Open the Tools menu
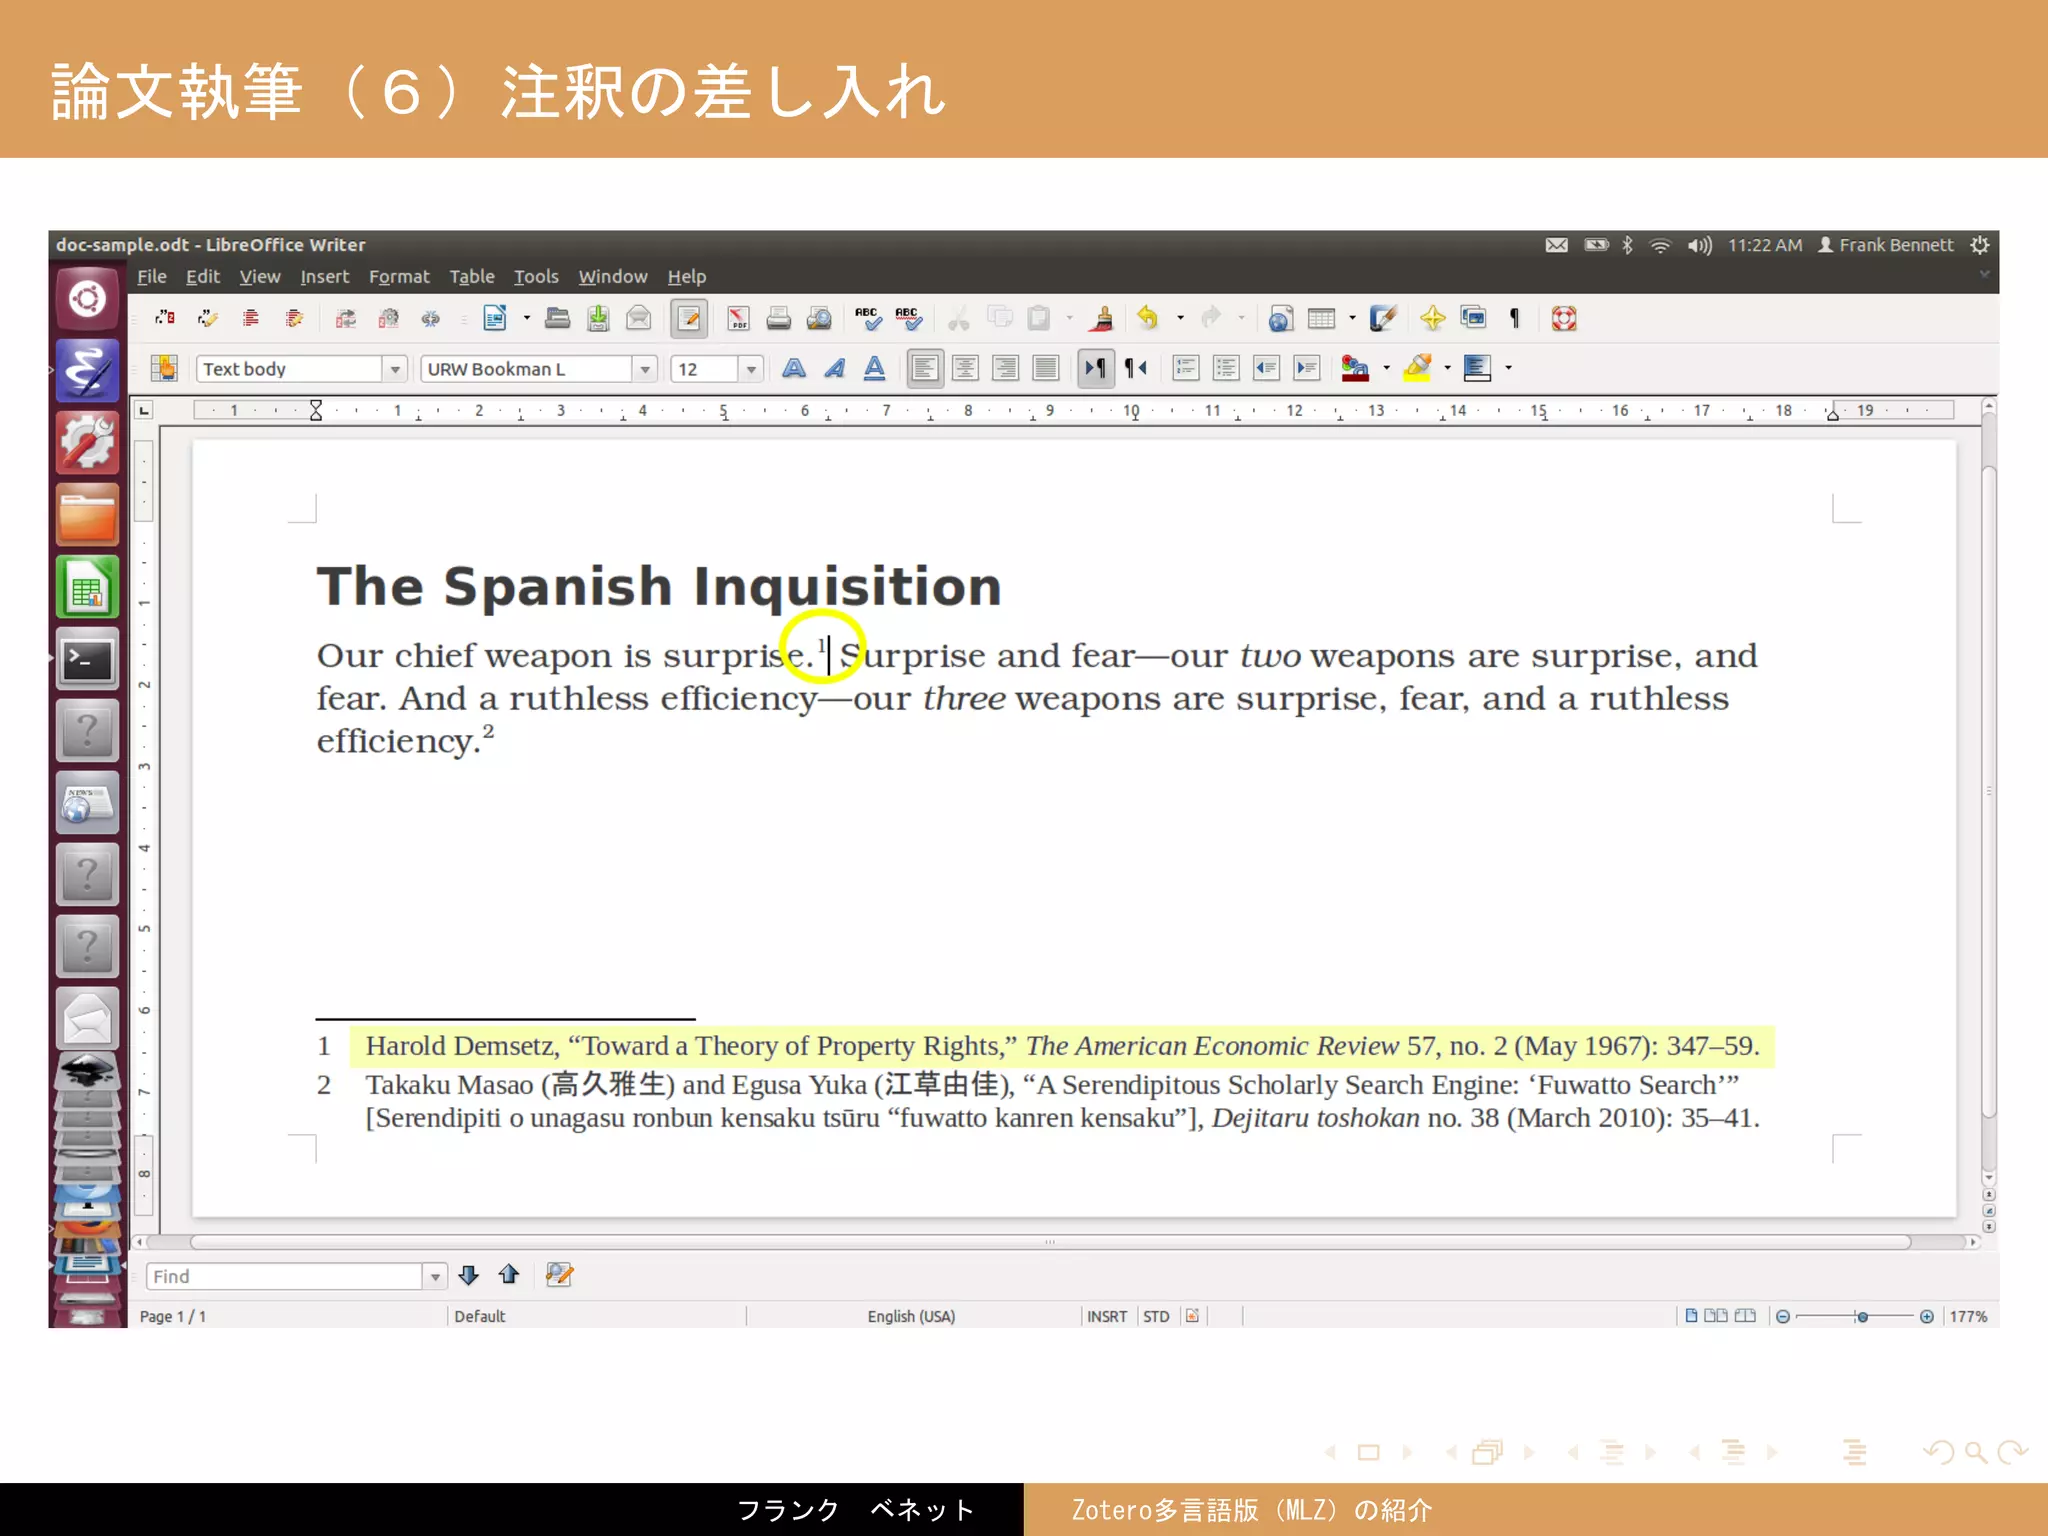2048x1536 pixels. pos(536,276)
